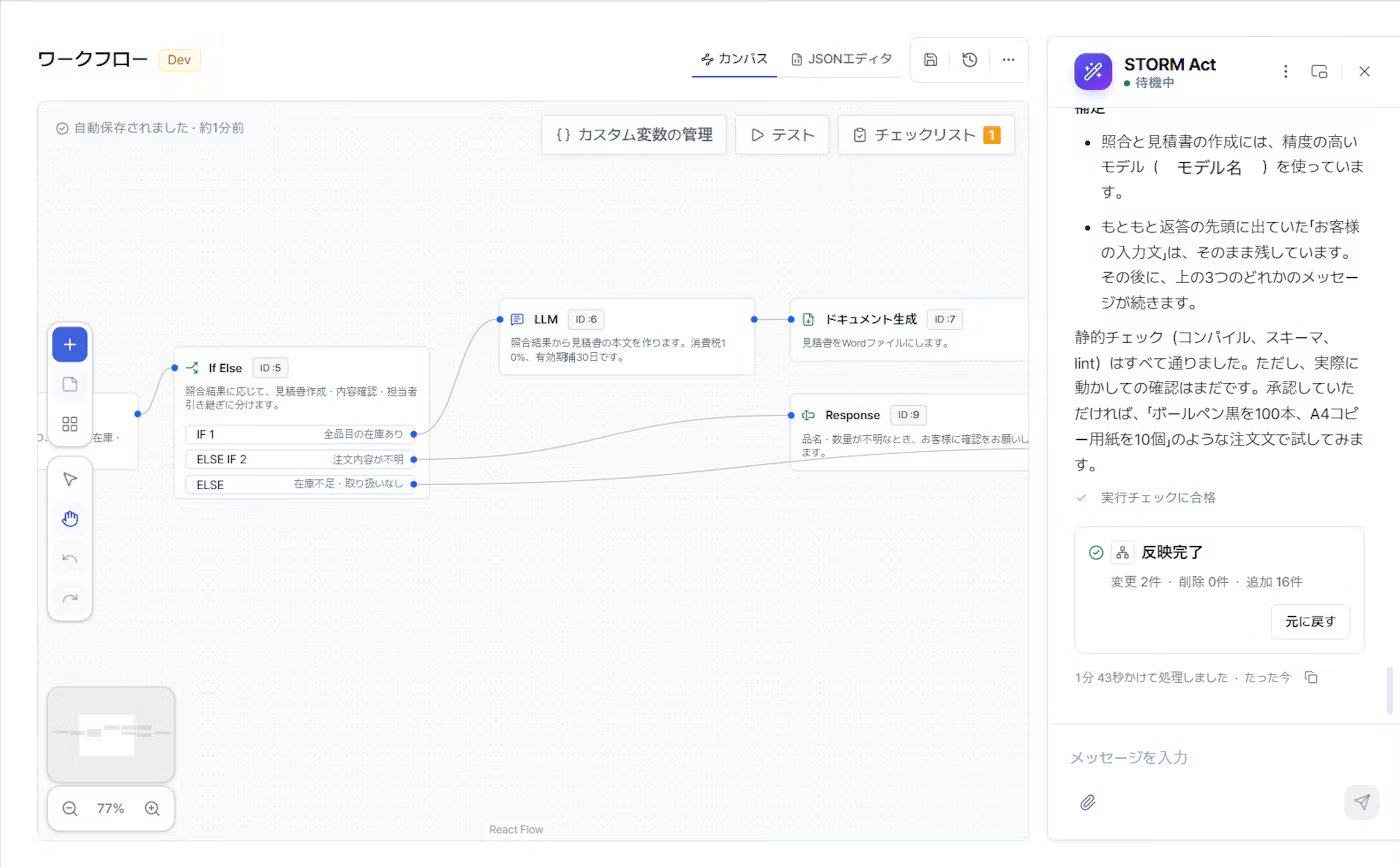Switch to the カンバス tab
This screenshot has width=1400, height=867.
coord(734,59)
